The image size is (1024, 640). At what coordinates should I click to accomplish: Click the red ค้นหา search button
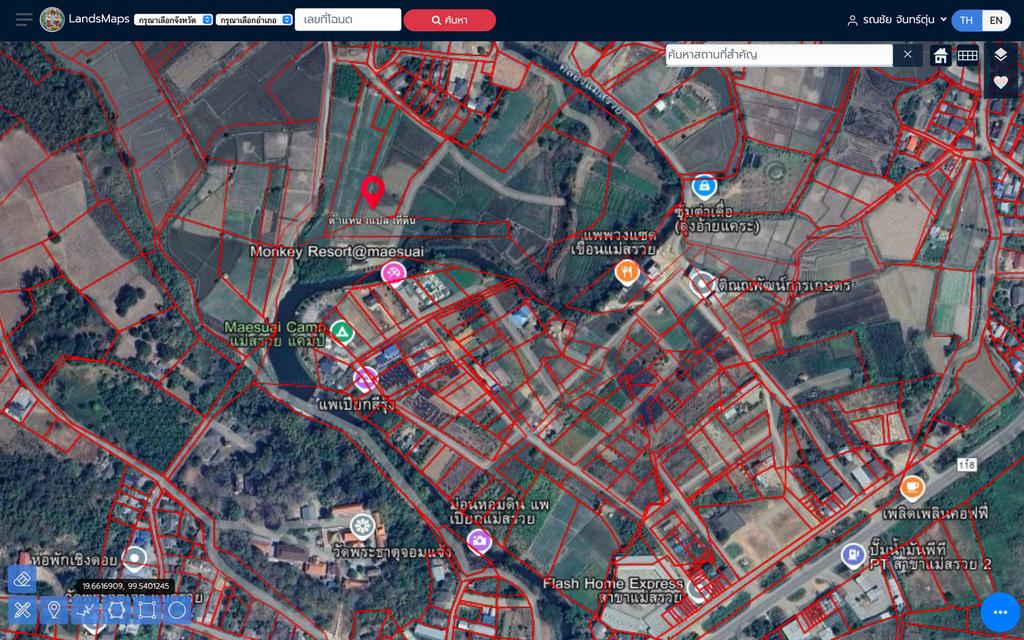tap(449, 20)
